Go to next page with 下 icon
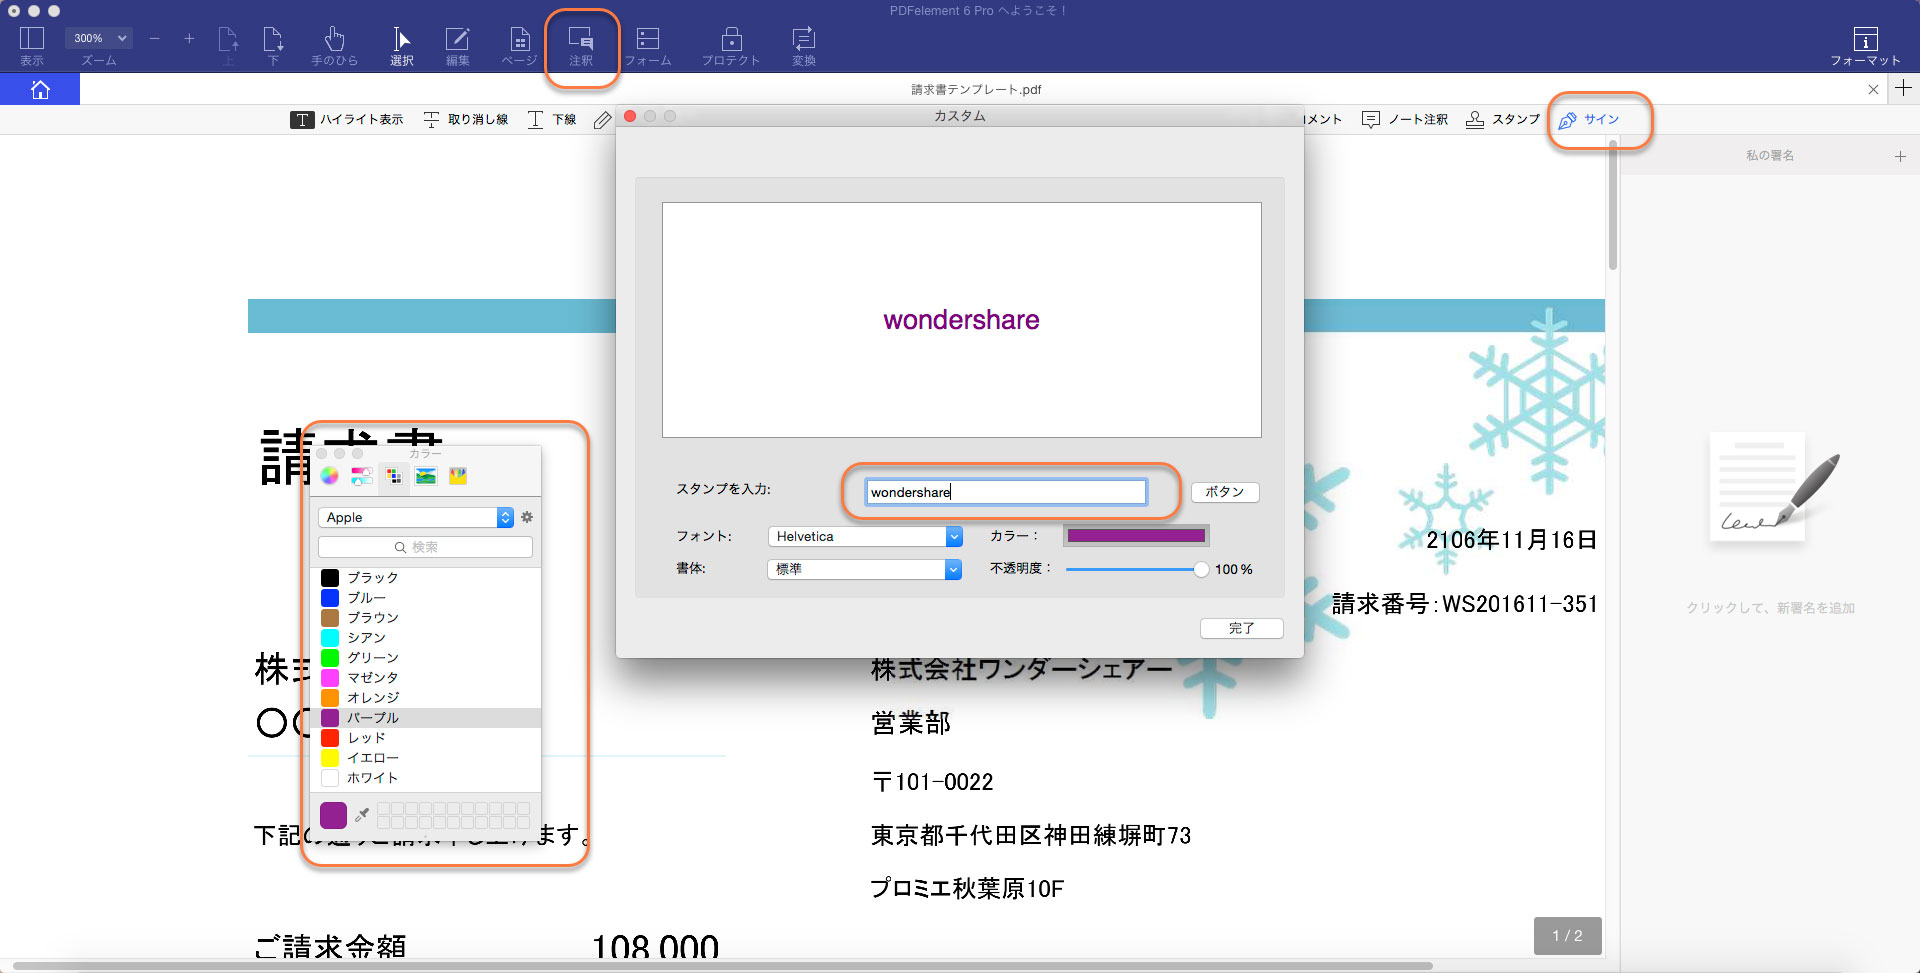1920x973 pixels. point(273,45)
